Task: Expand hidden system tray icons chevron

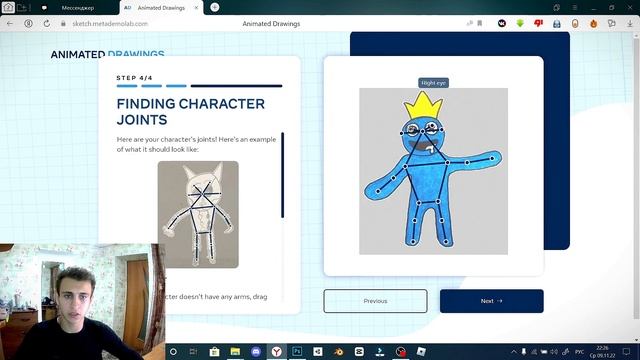Action: (x=514, y=351)
